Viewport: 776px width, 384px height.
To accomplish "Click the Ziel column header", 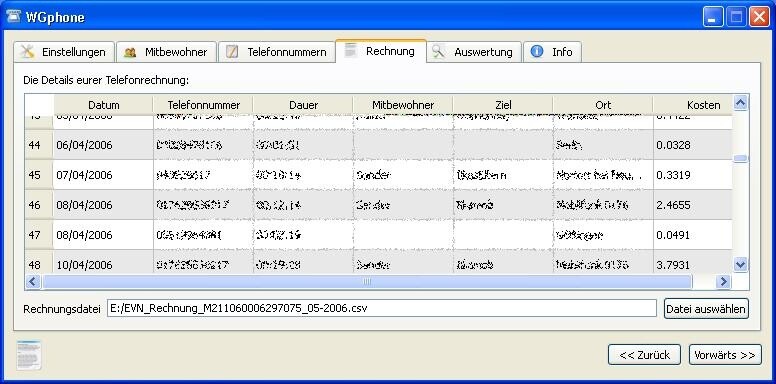I will coord(503,105).
